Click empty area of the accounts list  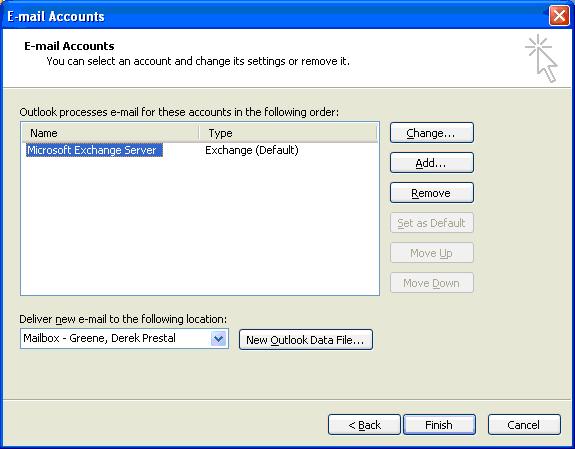tap(200, 227)
